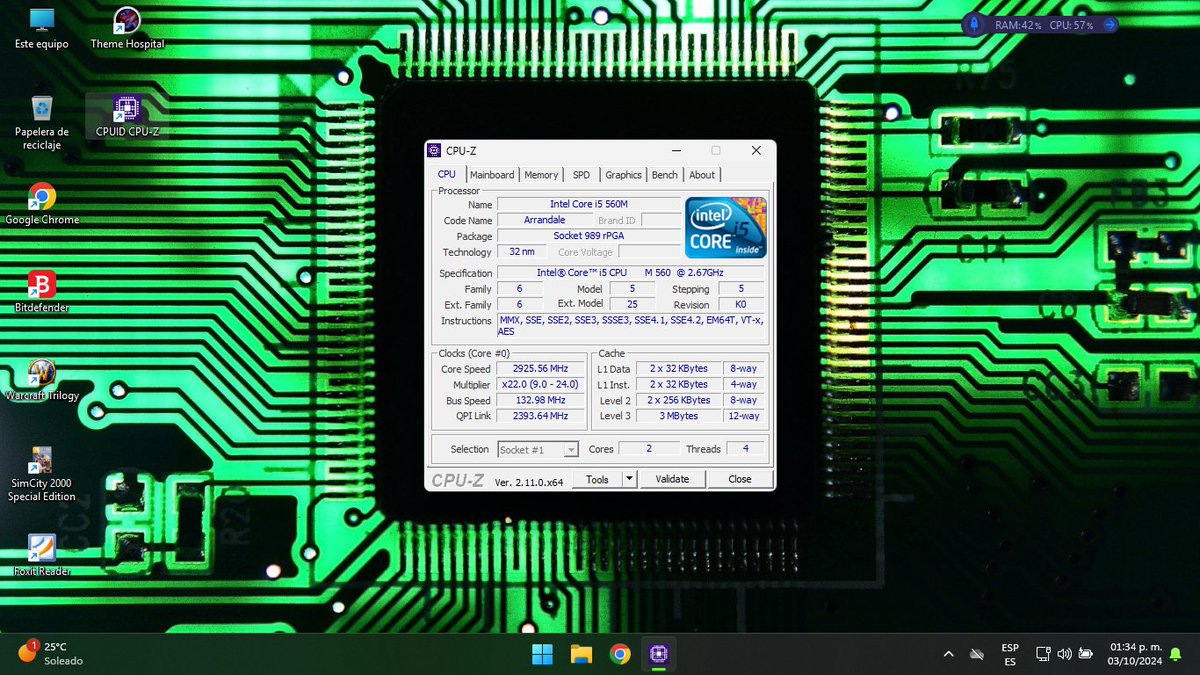The width and height of the screenshot is (1200, 675).
Task: Open Papelera de reciclaje icon
Action: tap(42, 123)
